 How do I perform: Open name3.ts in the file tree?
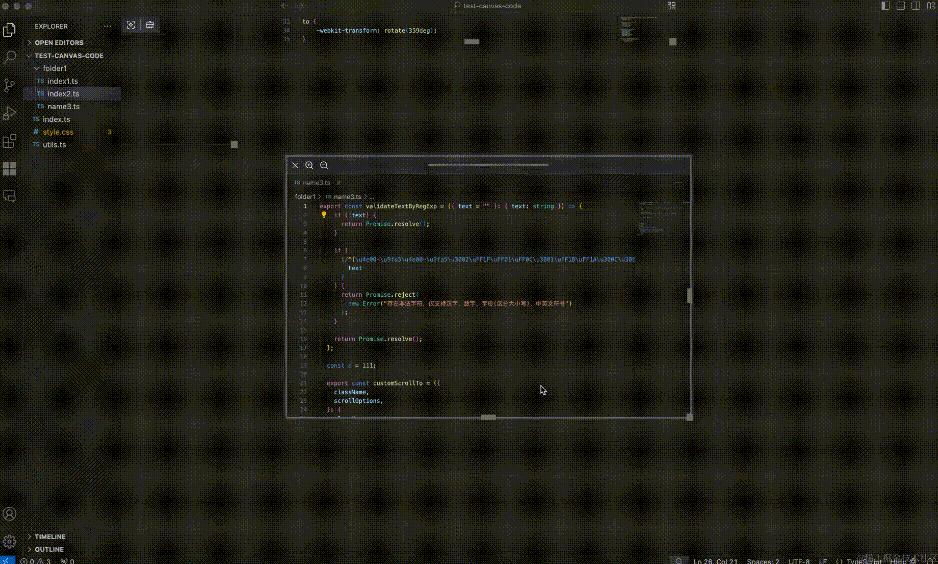63,106
